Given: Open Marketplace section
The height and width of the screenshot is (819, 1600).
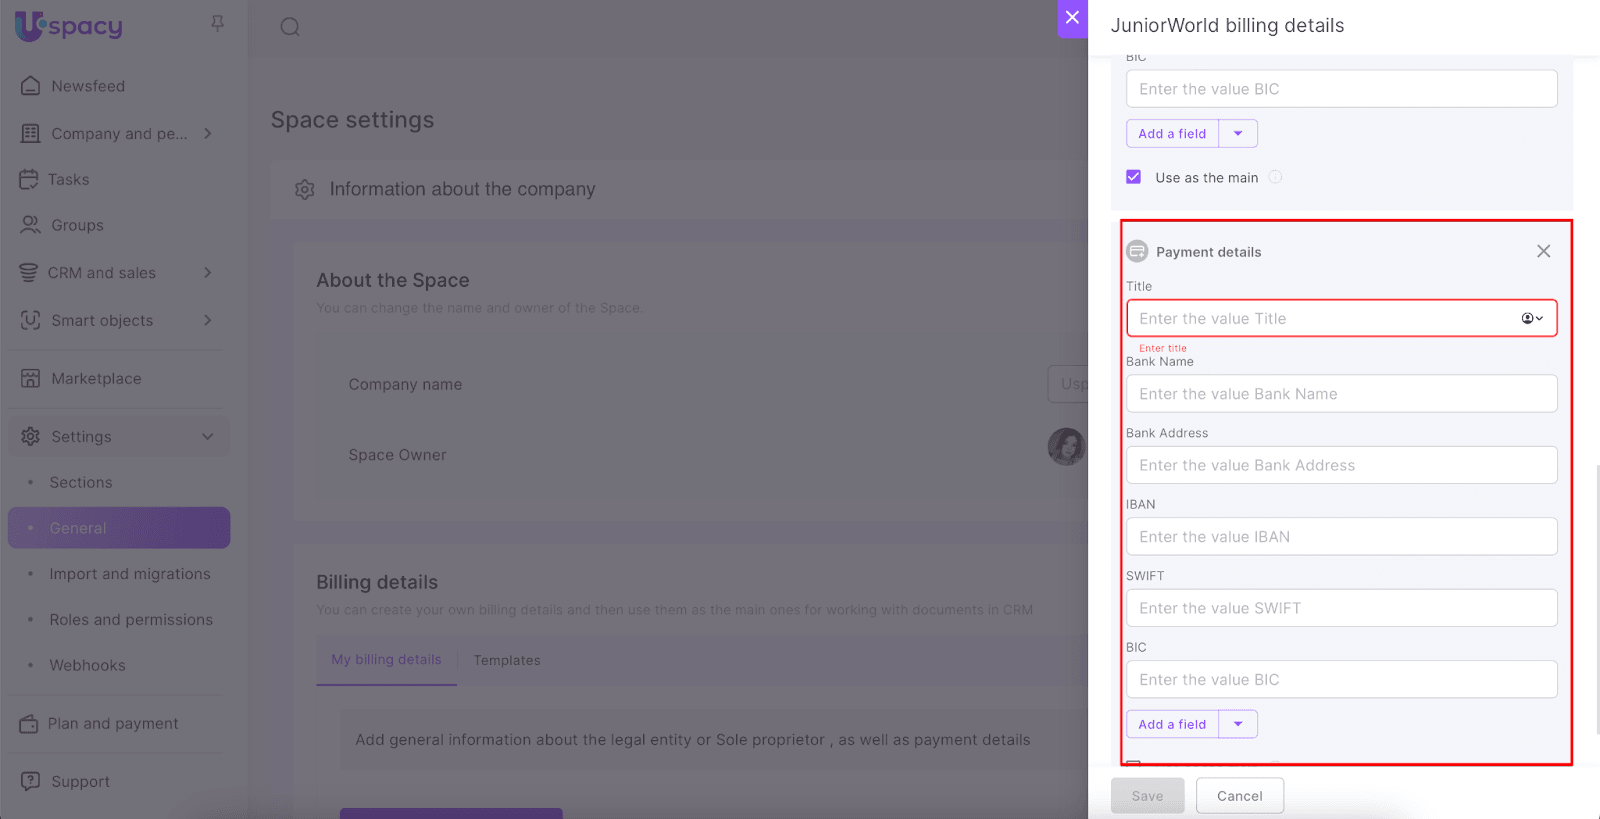Looking at the screenshot, I should click(96, 379).
